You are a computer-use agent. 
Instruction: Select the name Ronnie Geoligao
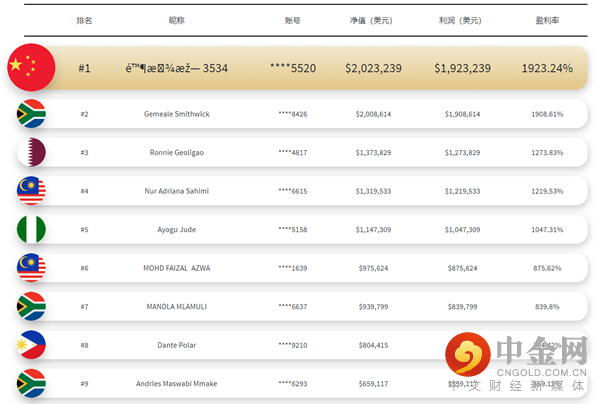177,152
